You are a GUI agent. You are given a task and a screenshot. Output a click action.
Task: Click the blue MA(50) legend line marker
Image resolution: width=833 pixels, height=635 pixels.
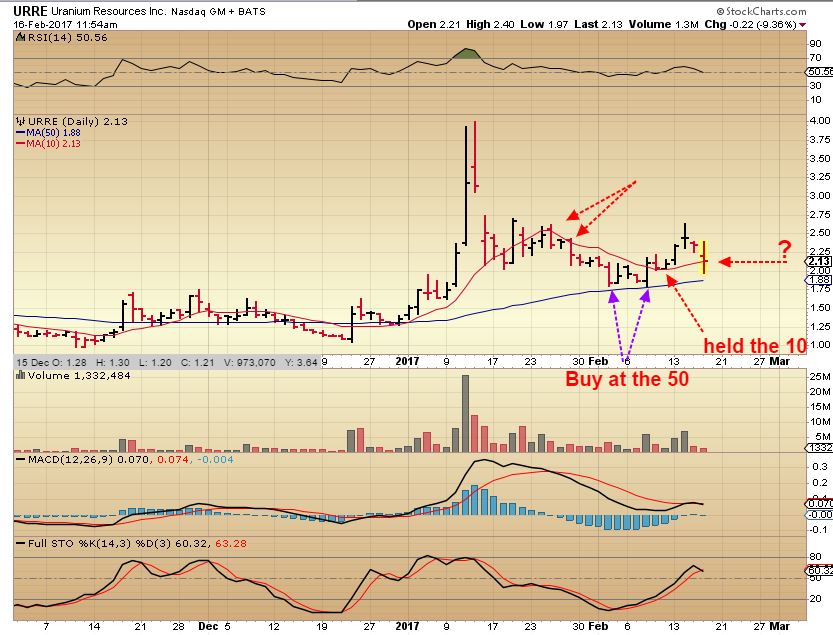click(21, 133)
